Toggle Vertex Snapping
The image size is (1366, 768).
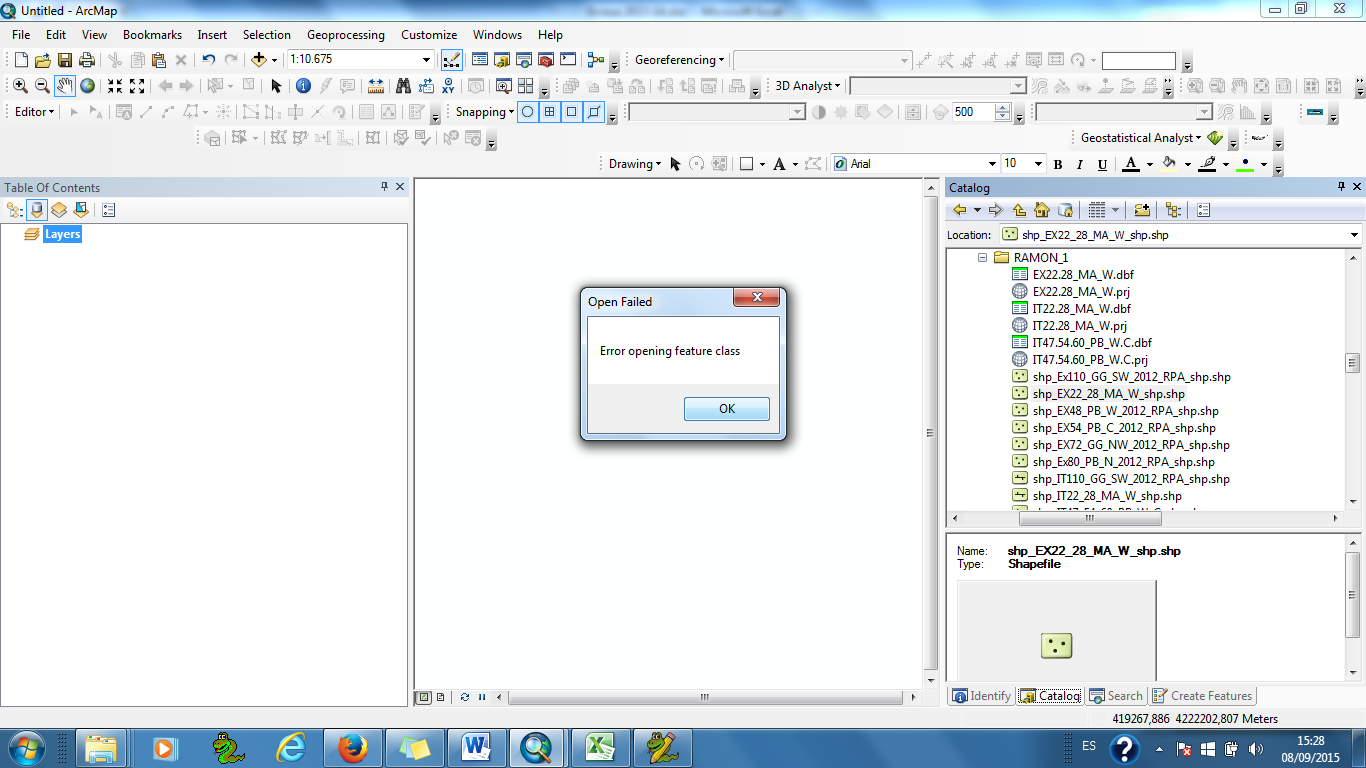click(572, 112)
